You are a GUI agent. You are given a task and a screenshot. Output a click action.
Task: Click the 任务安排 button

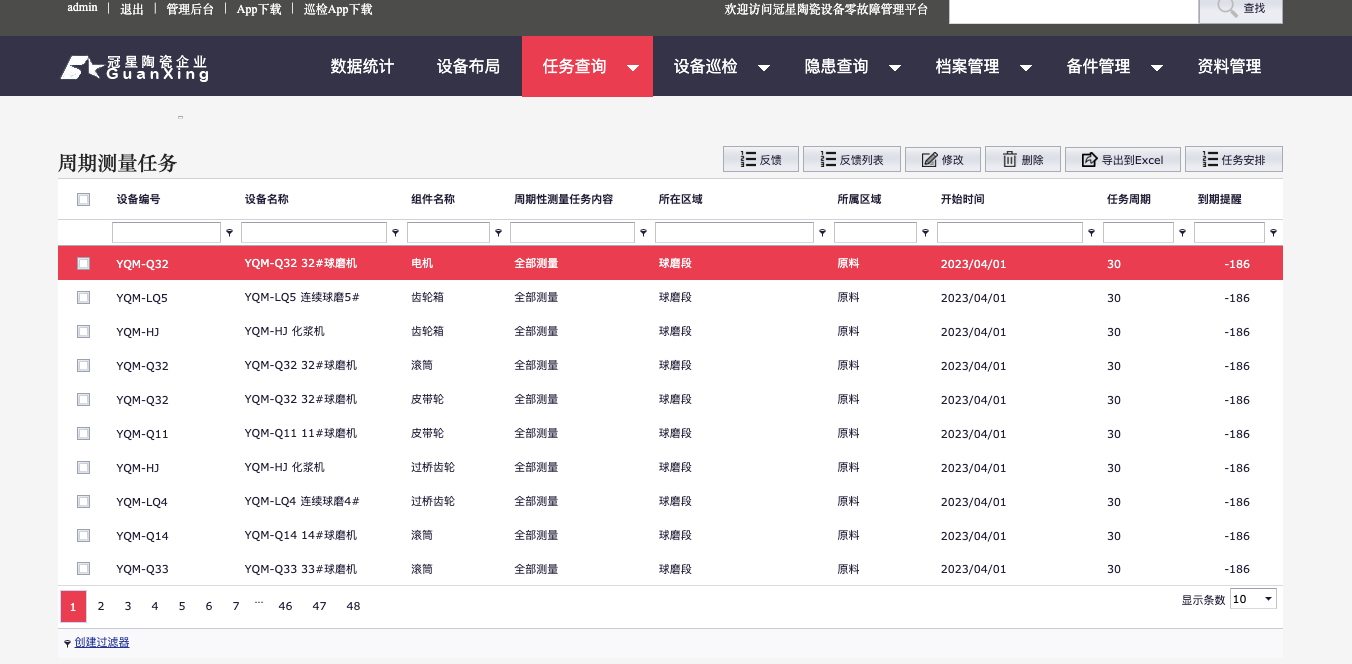[x=1234, y=159]
